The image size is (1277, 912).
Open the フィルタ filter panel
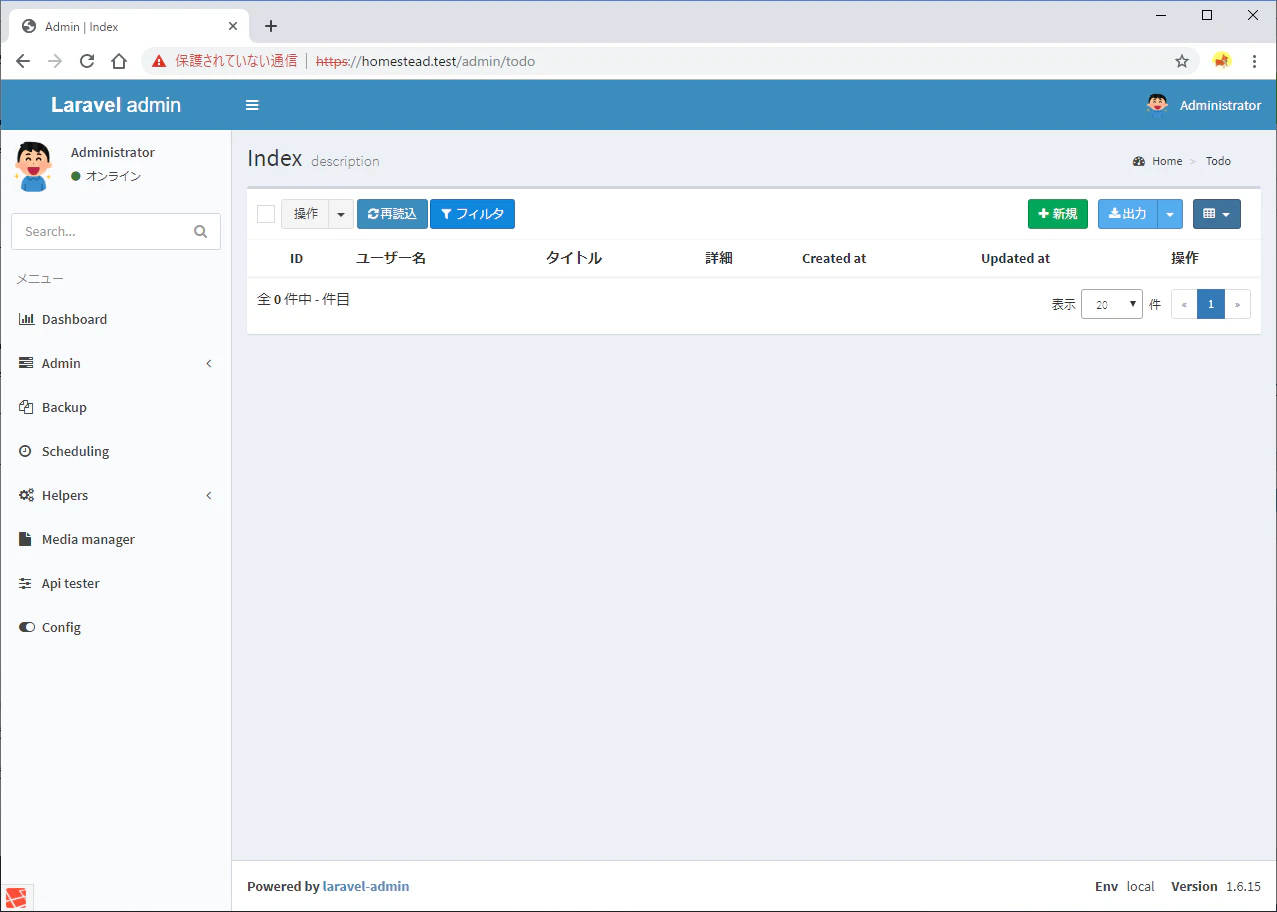pyautogui.click(x=472, y=214)
